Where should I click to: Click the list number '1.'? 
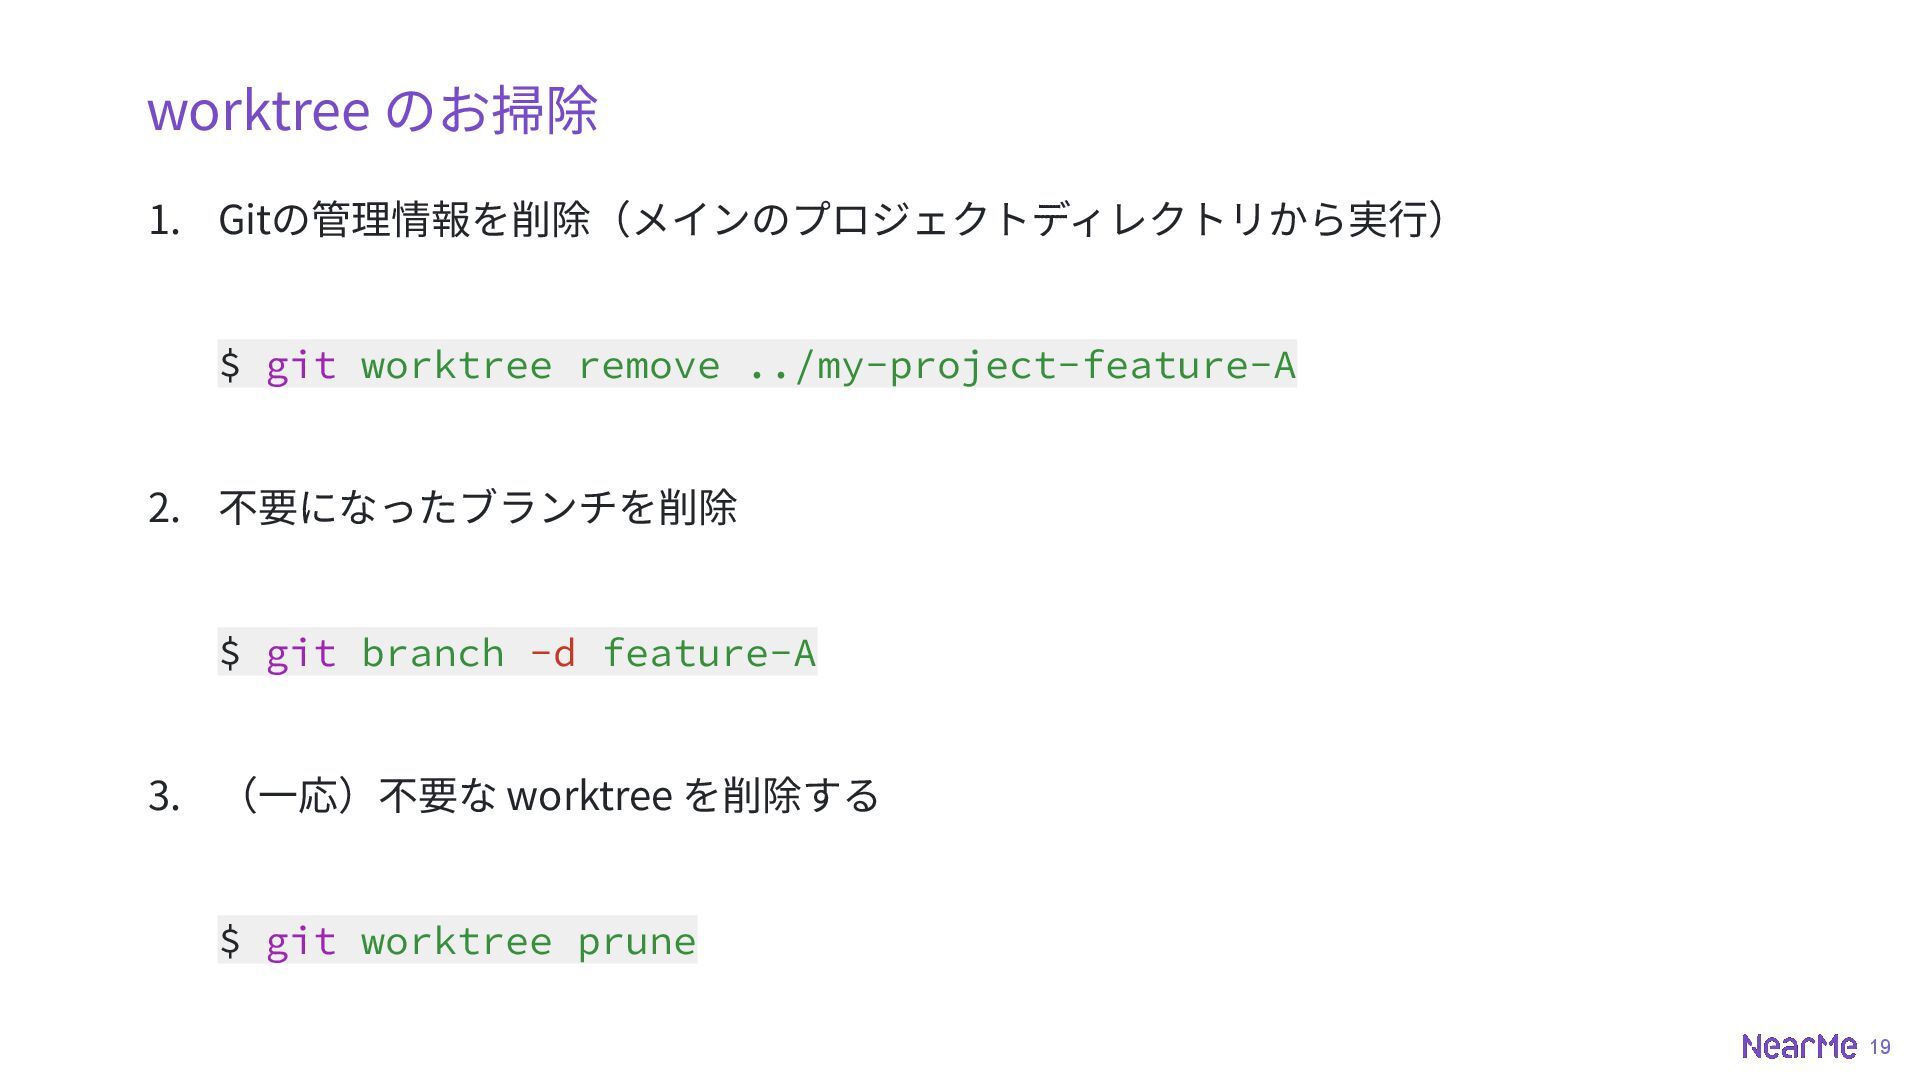(x=164, y=220)
